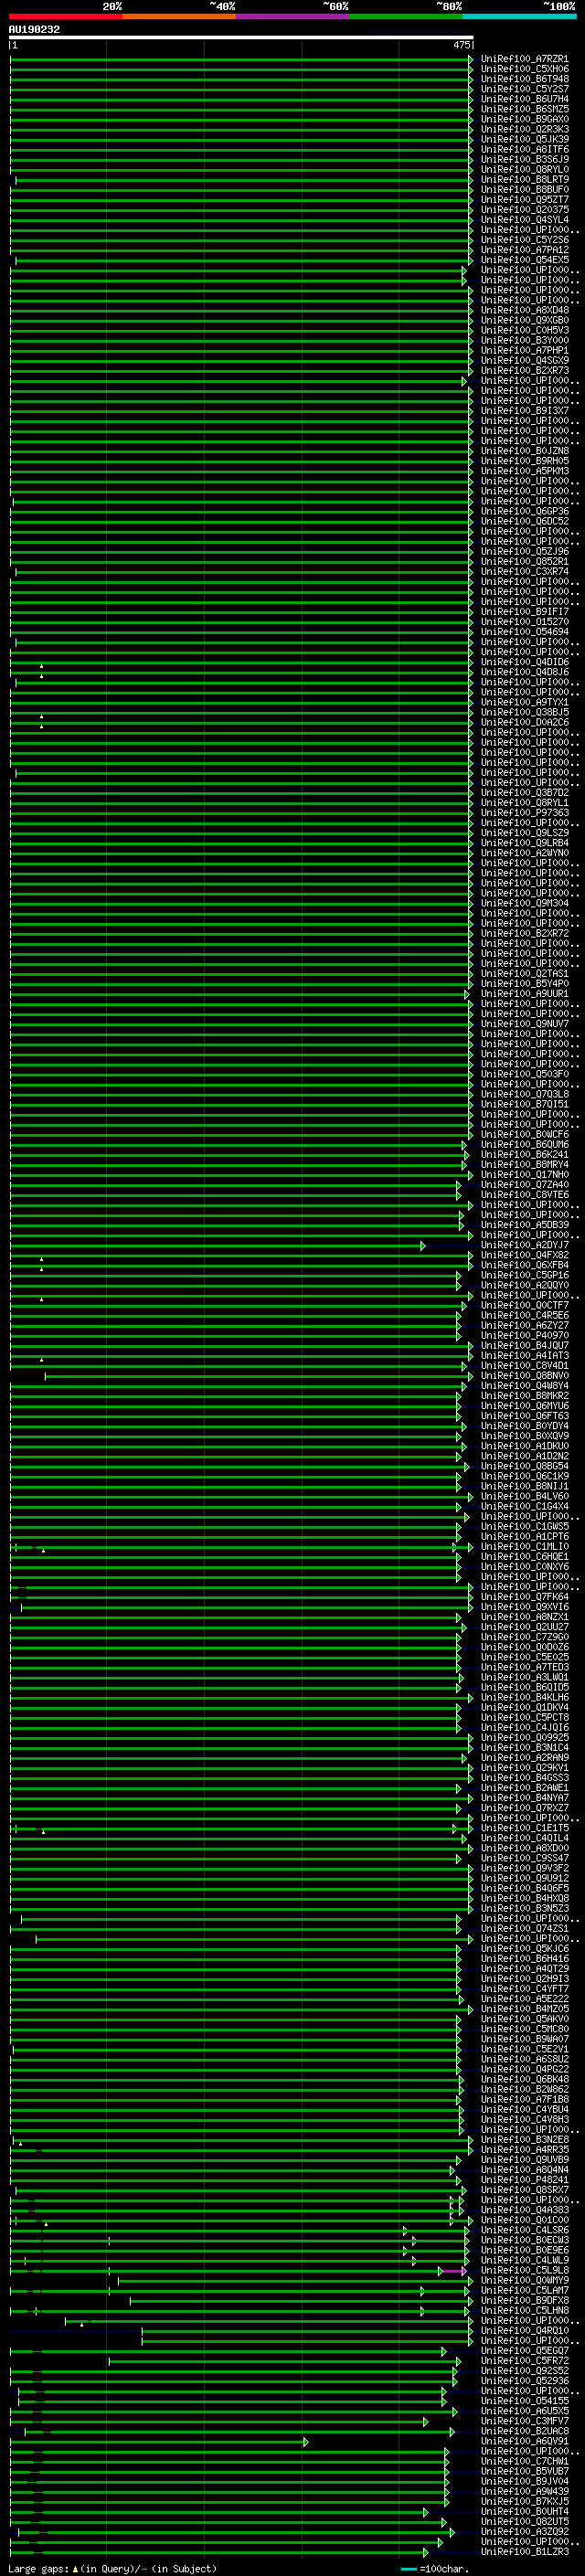Select the UniRef100_A4IAT3 label
The width and height of the screenshot is (585, 2576).
coord(524,1355)
